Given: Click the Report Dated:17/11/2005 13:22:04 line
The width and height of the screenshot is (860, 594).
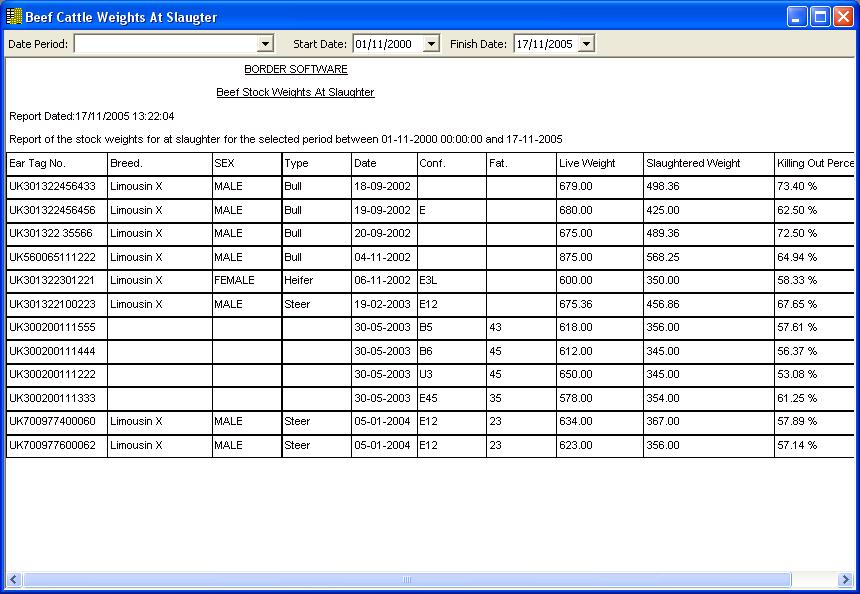Looking at the screenshot, I should coord(92,116).
